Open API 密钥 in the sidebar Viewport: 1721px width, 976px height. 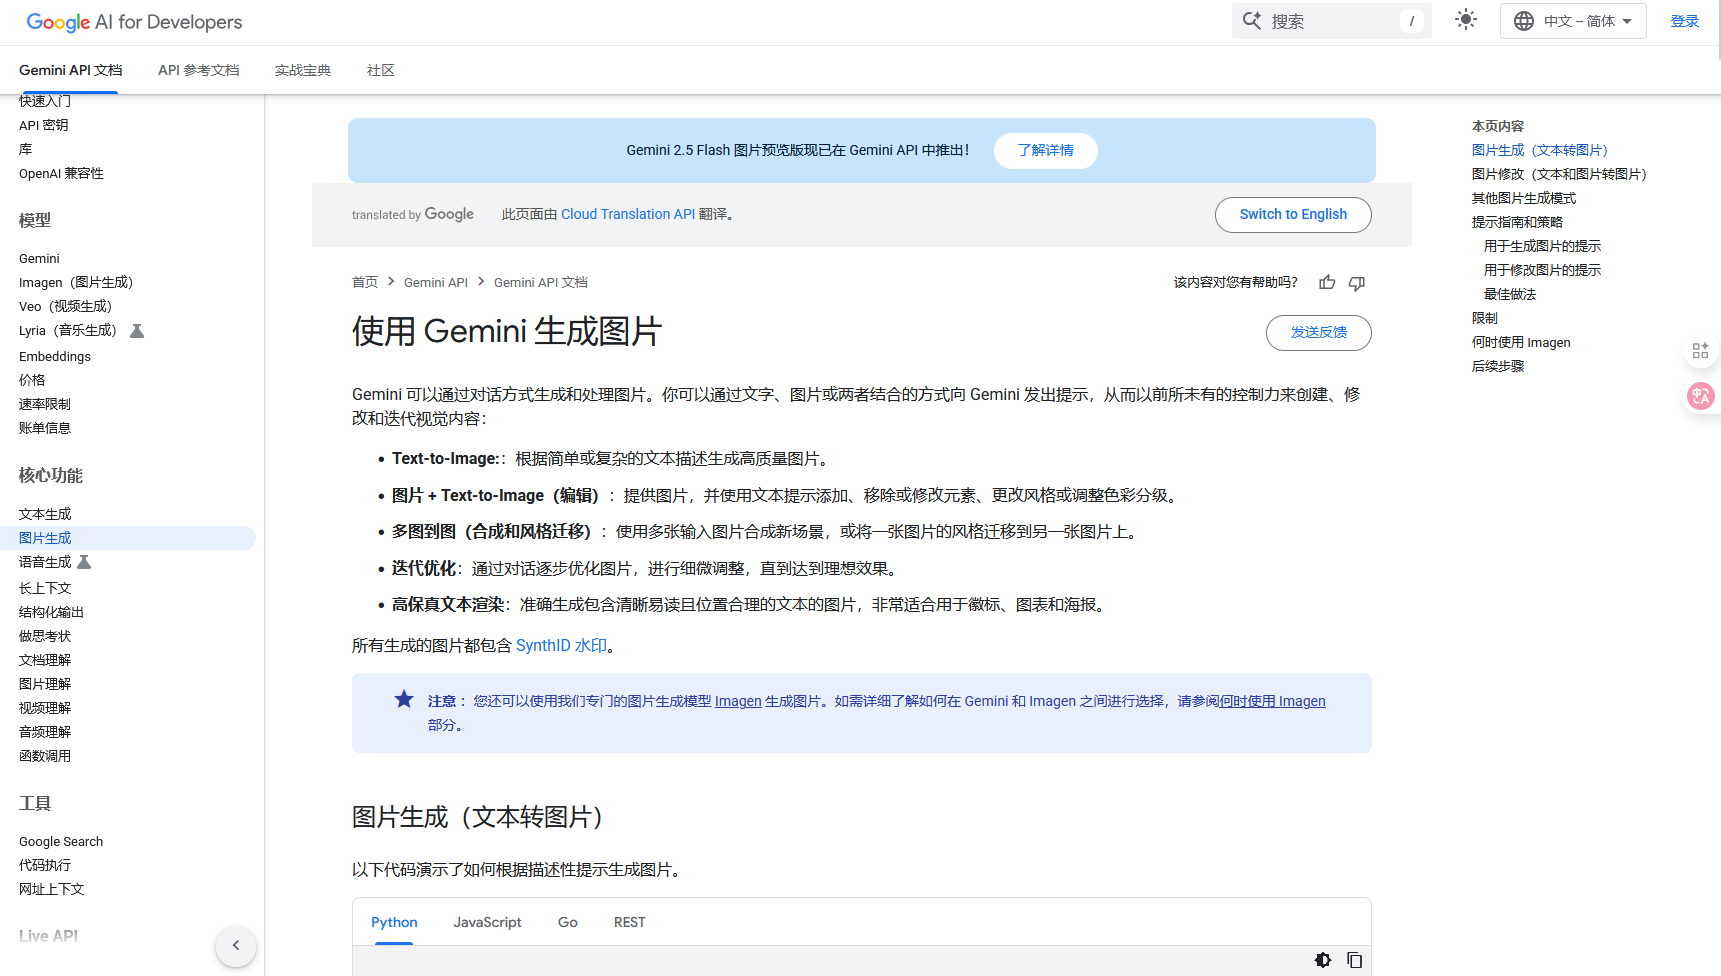(44, 125)
